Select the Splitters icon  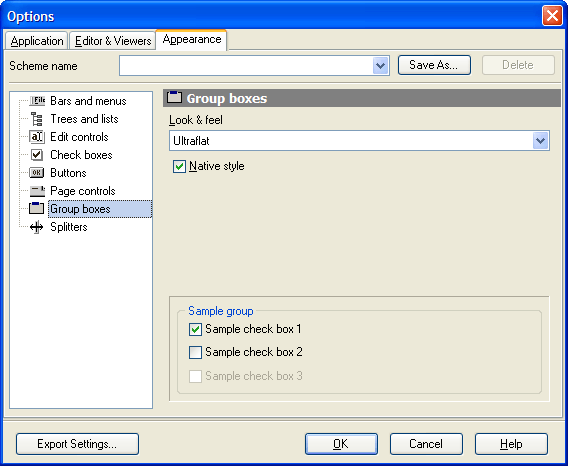37,227
